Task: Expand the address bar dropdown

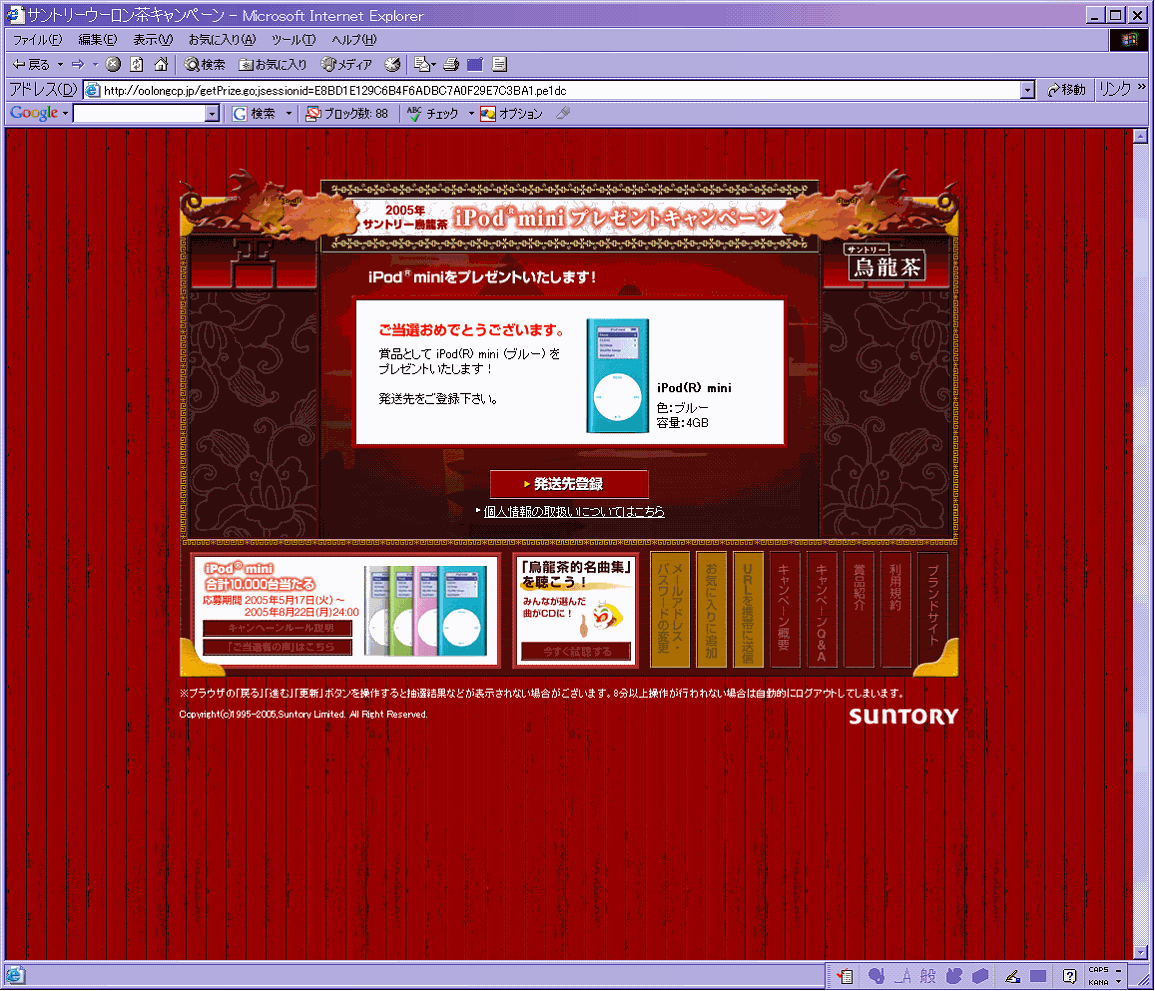Action: 1028,91
